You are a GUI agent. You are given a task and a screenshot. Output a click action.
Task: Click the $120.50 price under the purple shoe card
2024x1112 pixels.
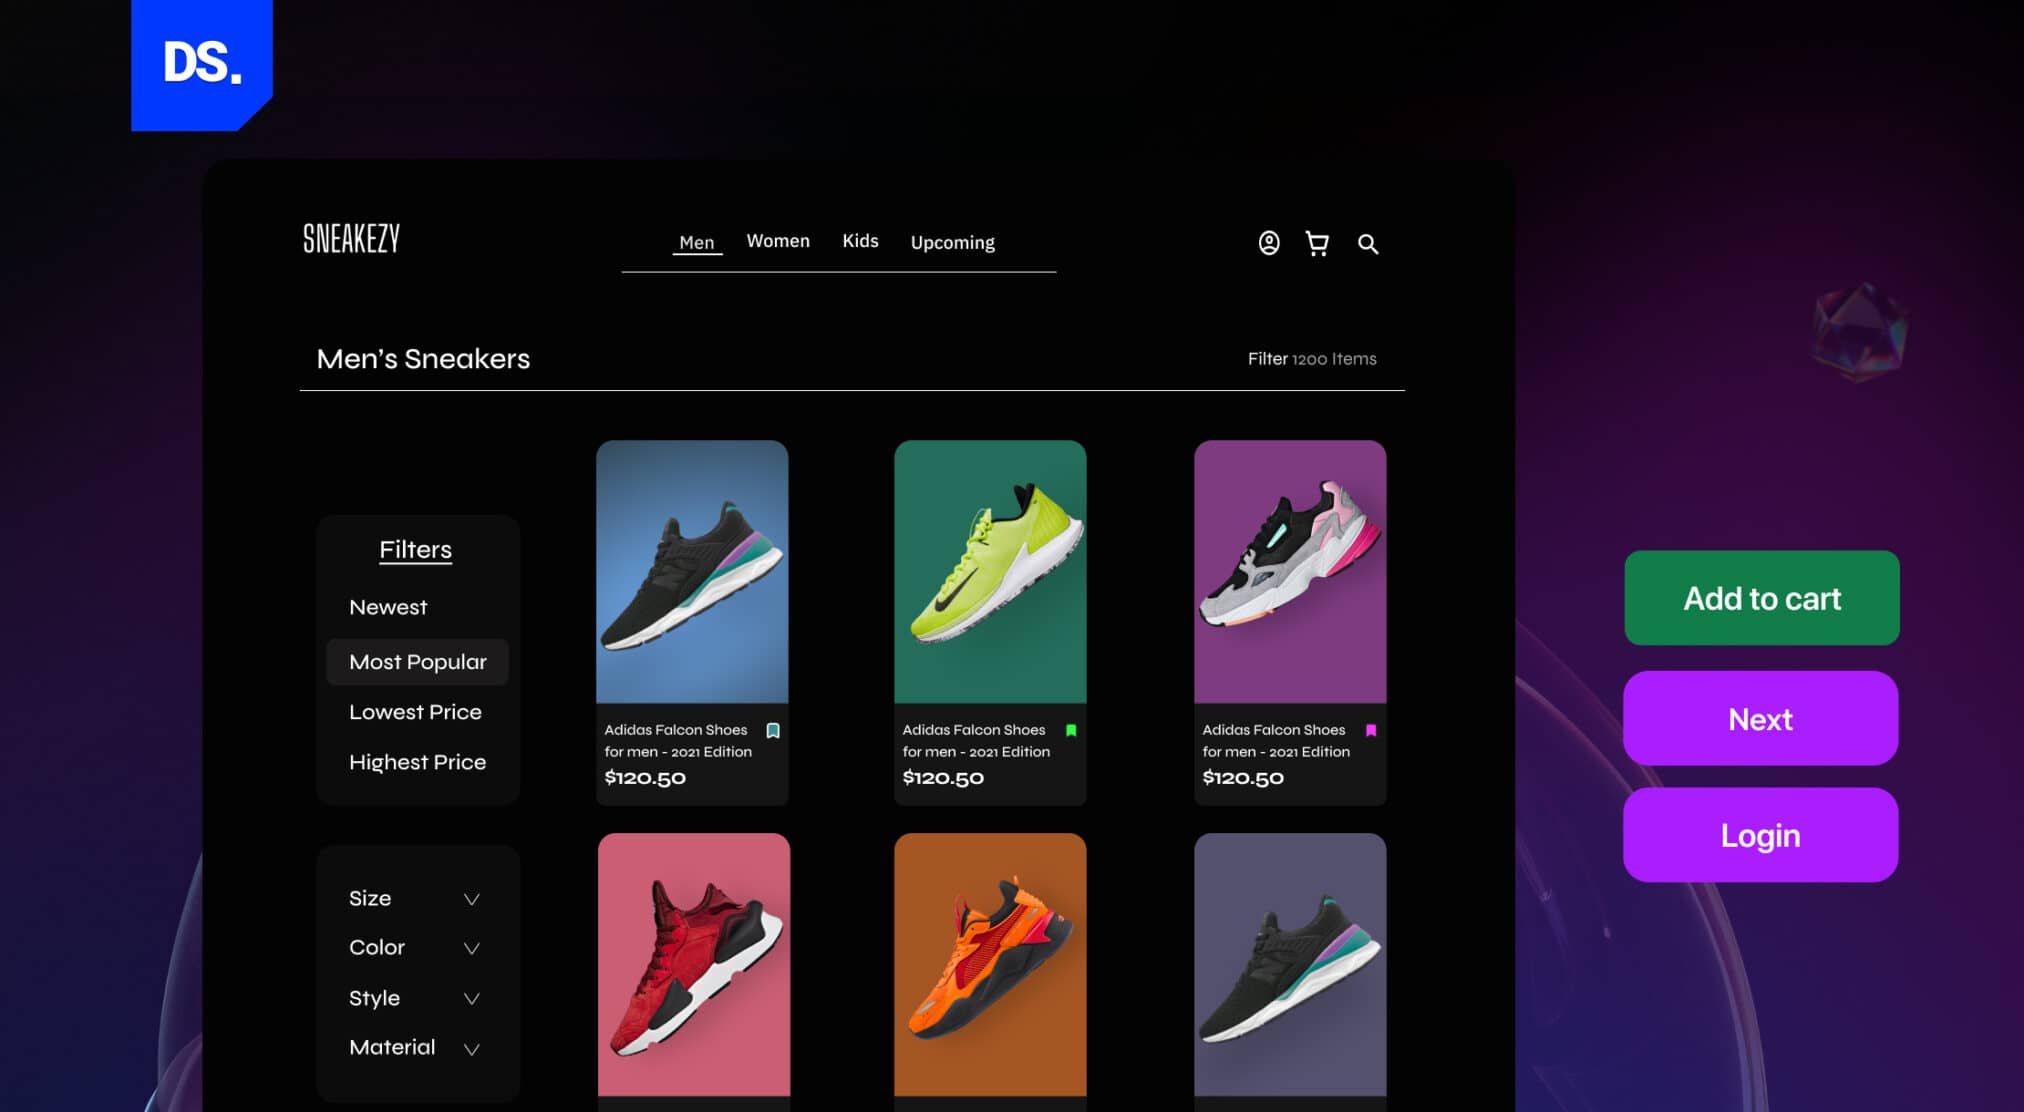(1243, 777)
